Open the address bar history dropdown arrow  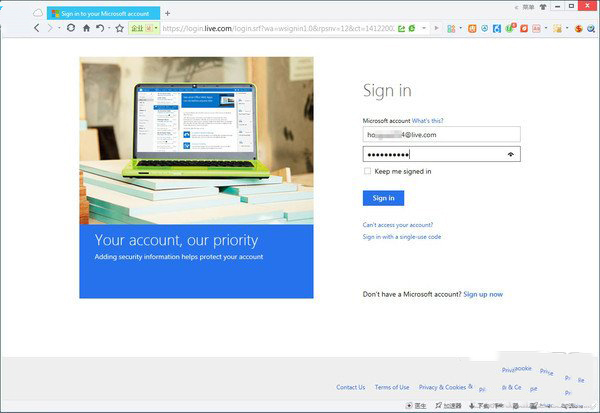[x=424, y=28]
